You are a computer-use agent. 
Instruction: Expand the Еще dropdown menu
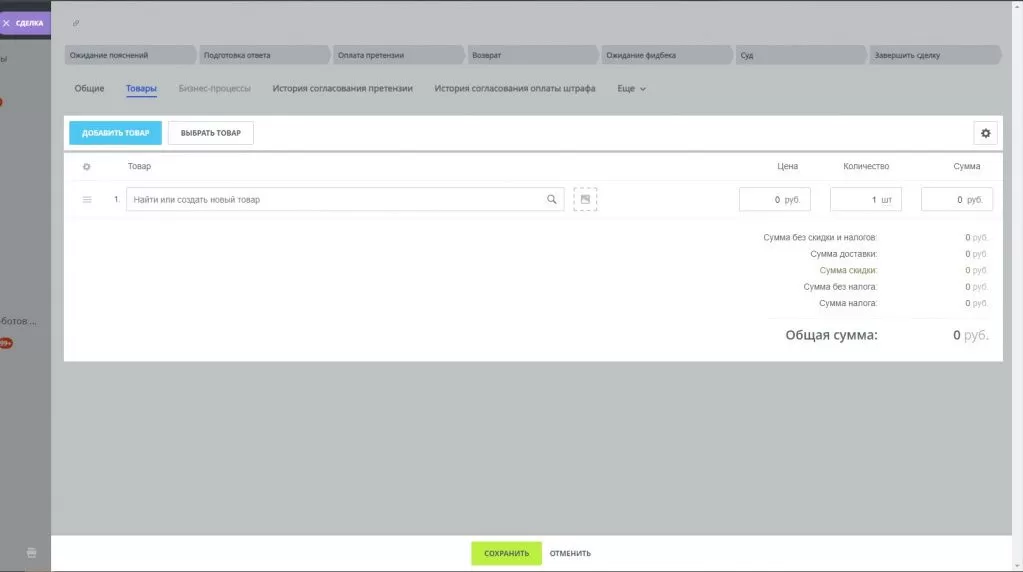tap(631, 89)
